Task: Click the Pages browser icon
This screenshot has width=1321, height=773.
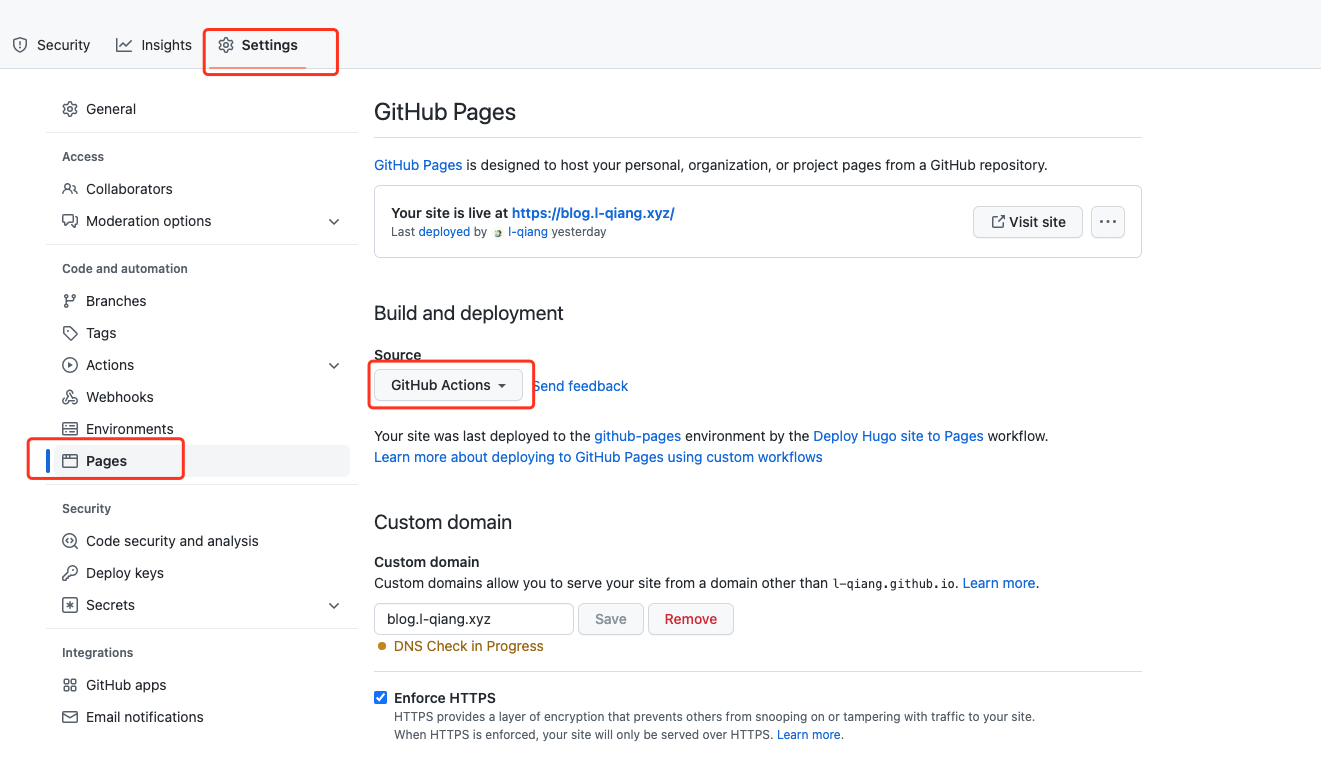Action: coord(70,461)
